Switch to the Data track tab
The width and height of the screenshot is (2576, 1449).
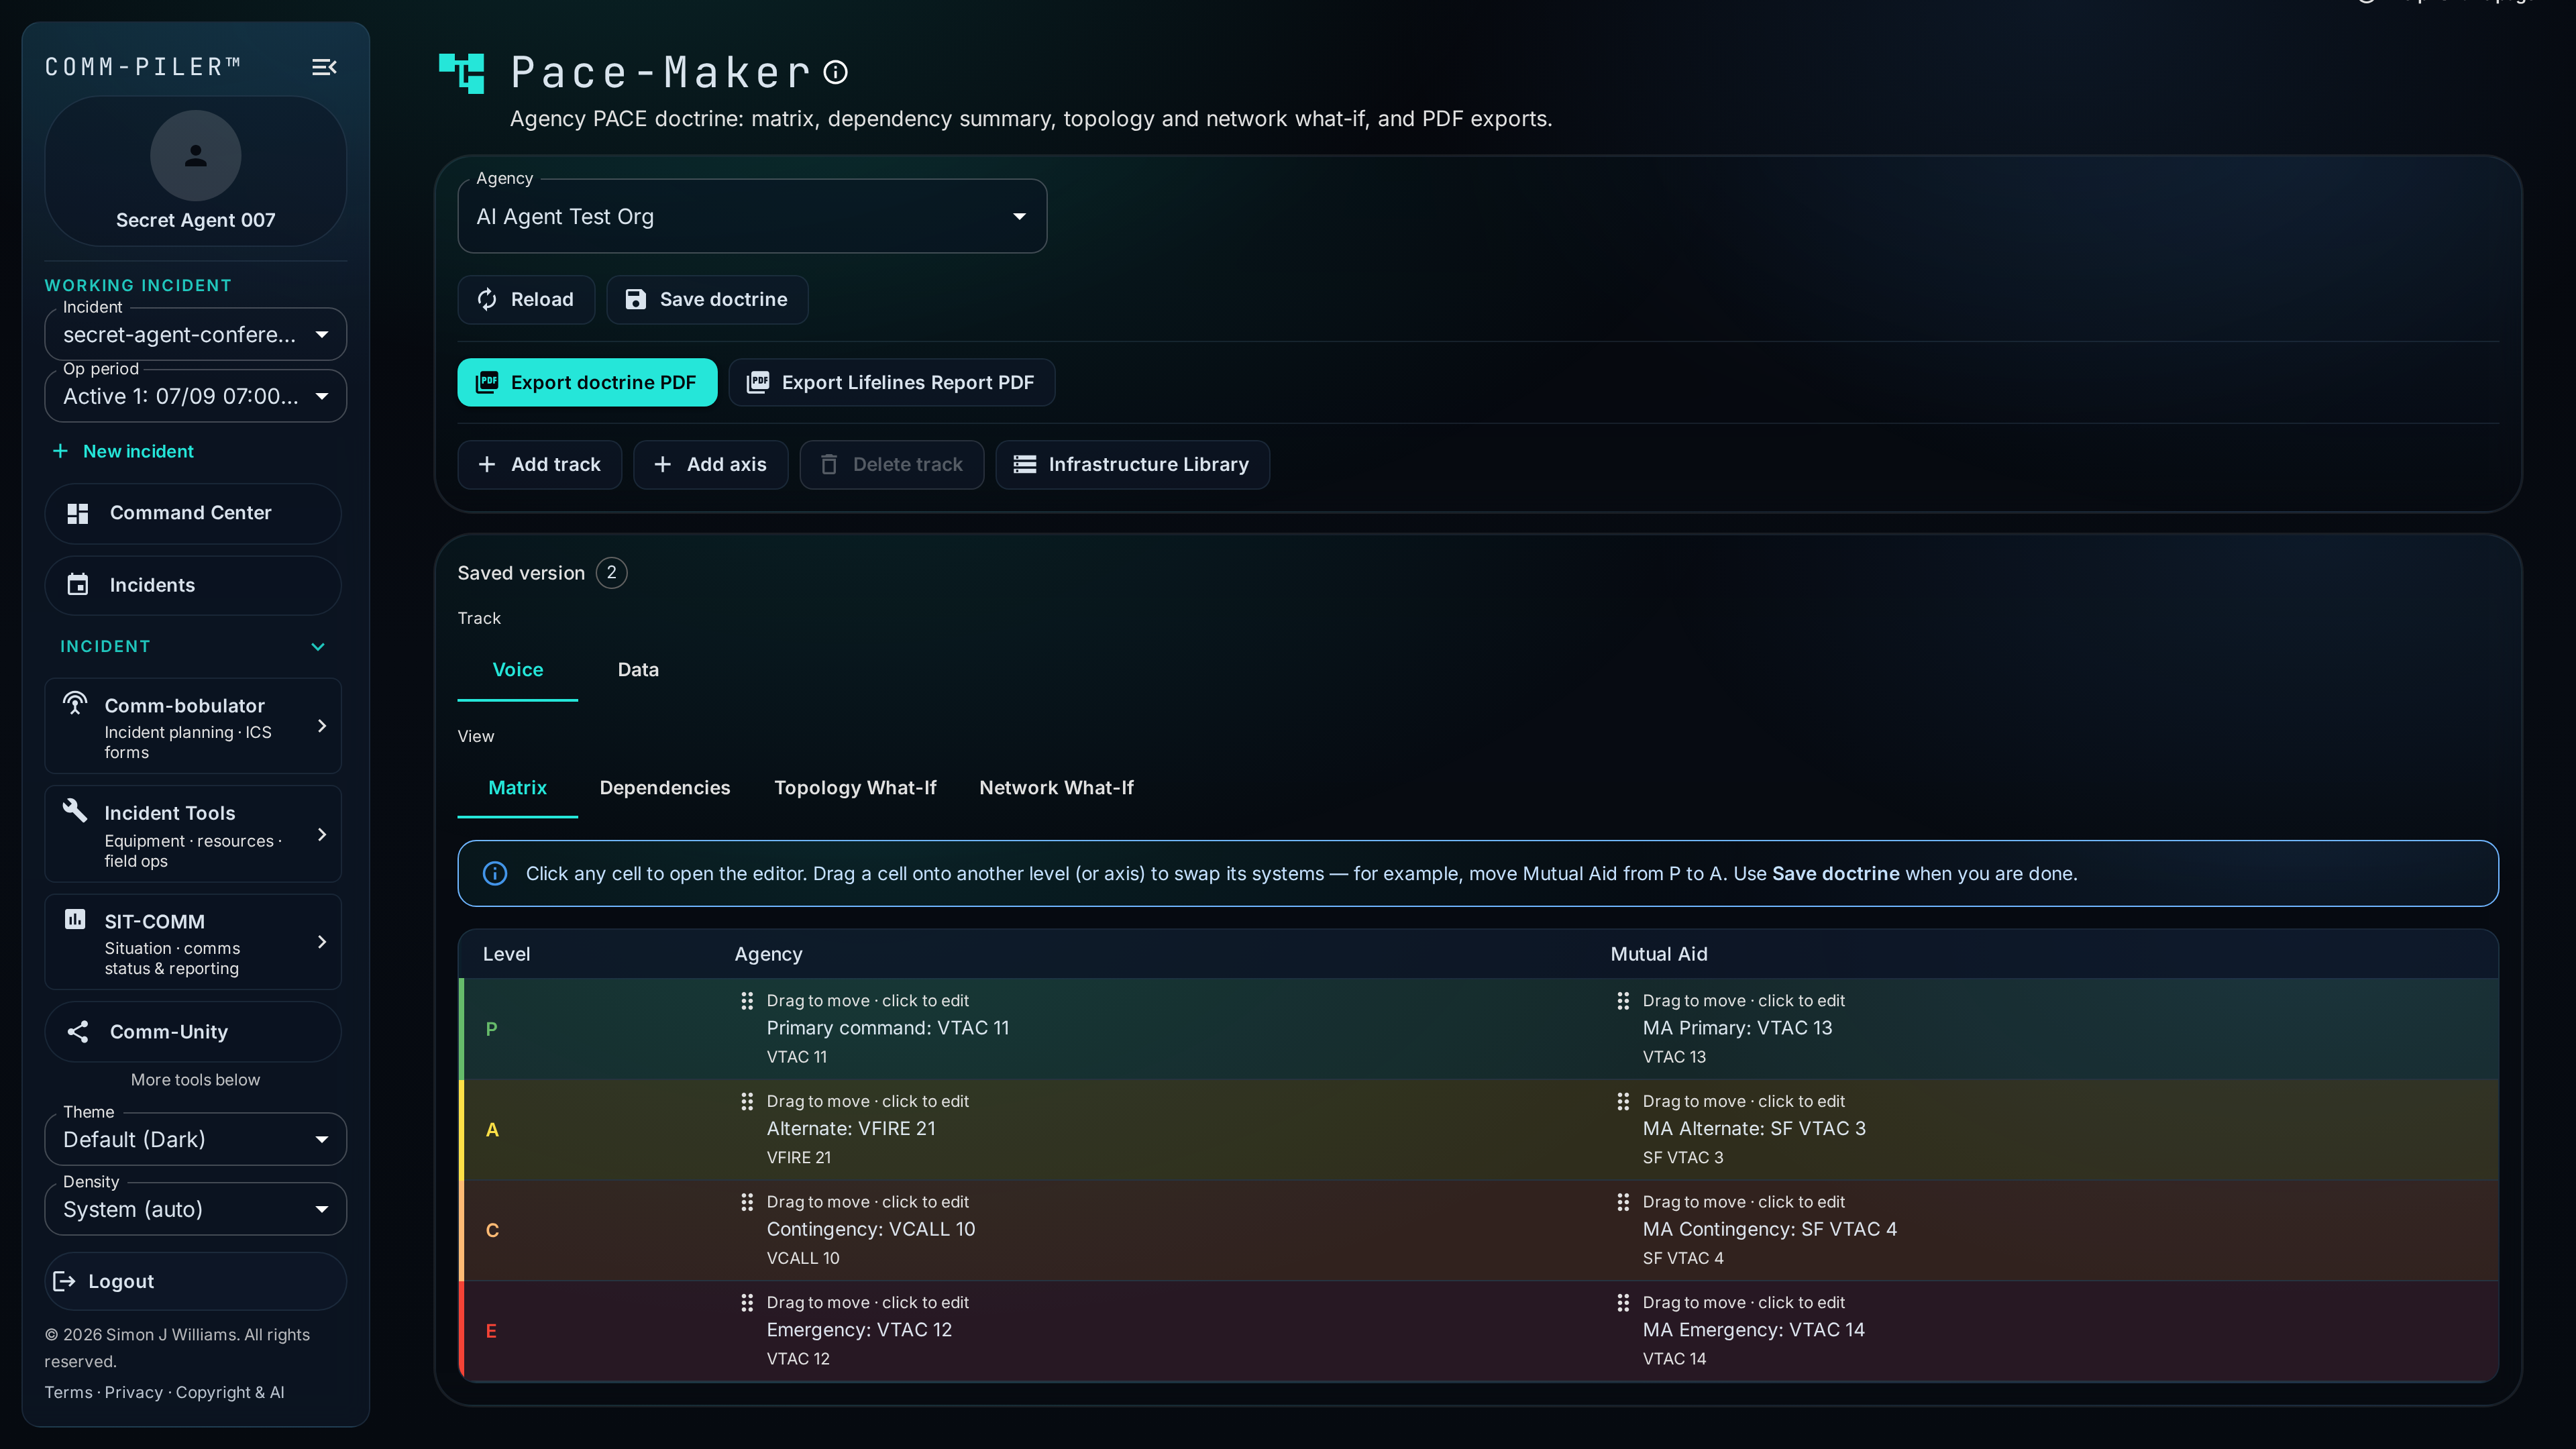click(x=638, y=670)
